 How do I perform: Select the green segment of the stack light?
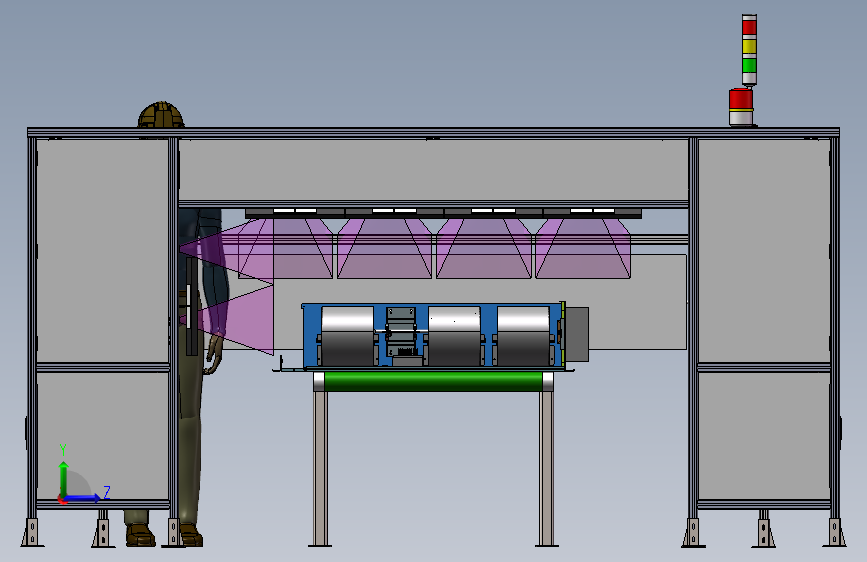point(749,65)
